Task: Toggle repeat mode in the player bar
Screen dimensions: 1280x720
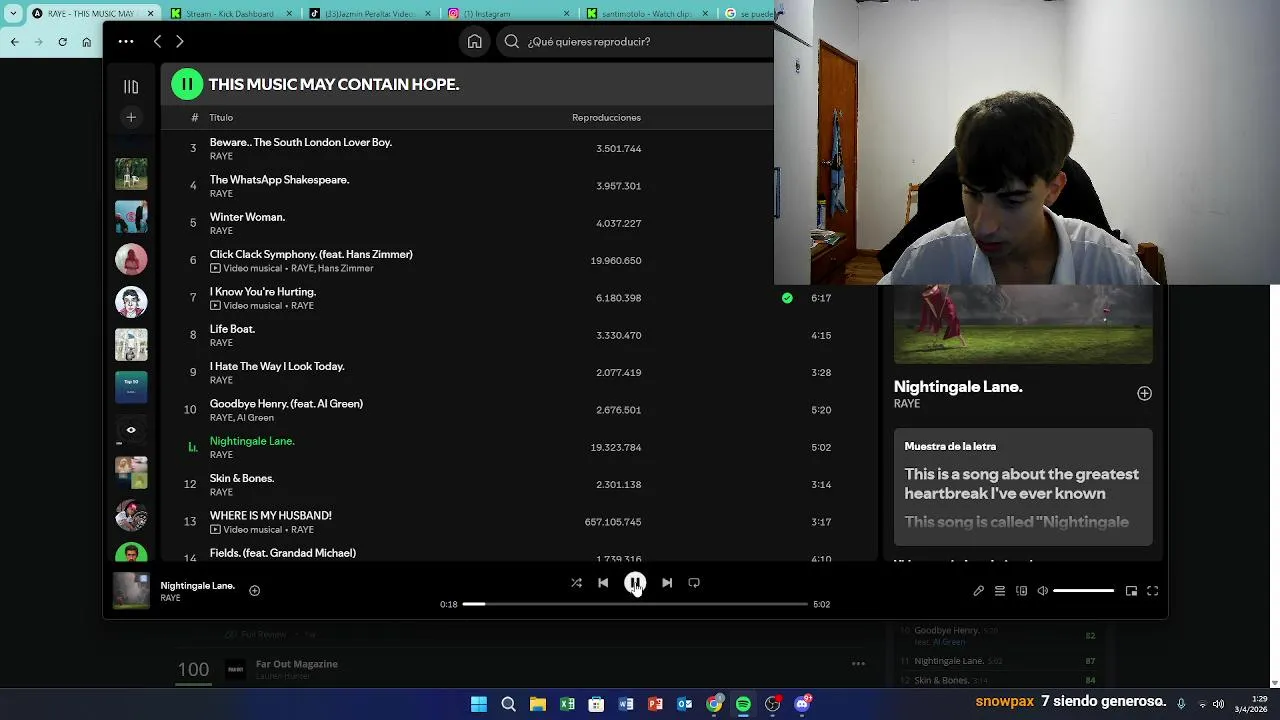Action: point(694,583)
